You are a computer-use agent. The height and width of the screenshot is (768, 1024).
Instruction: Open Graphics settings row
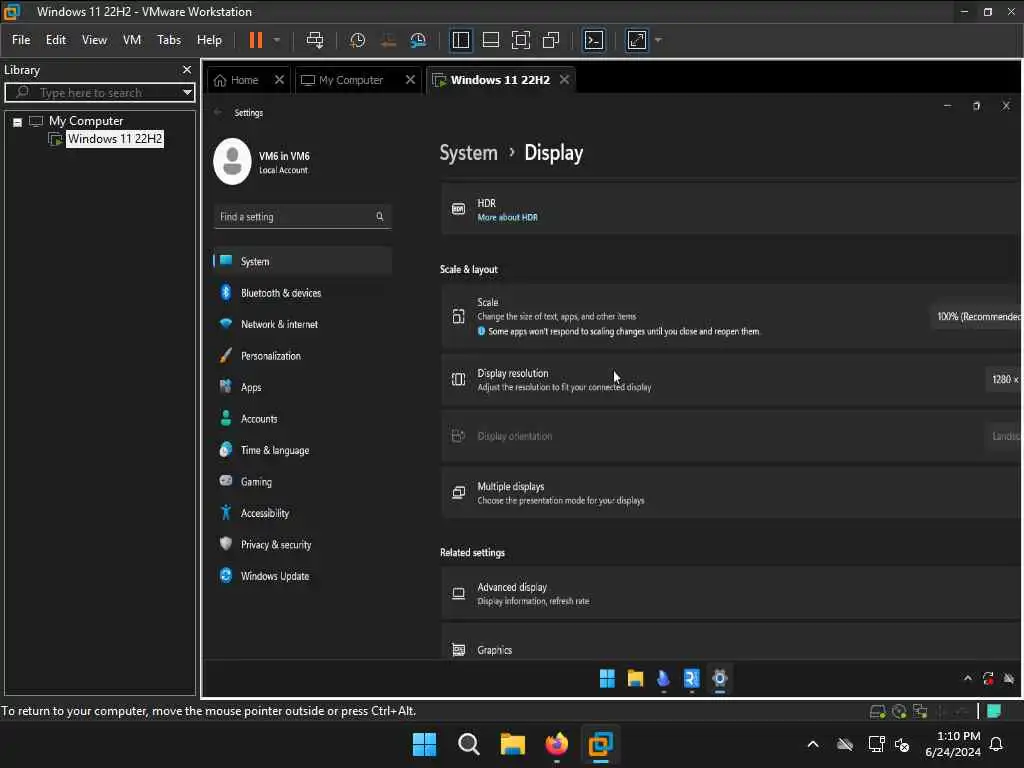731,643
